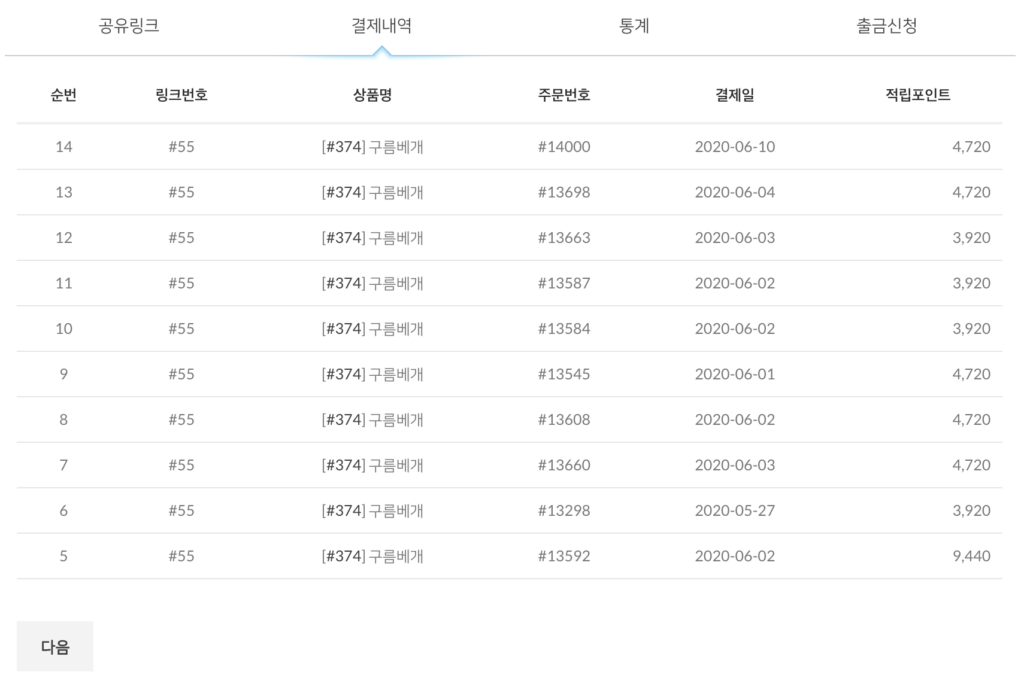Click sequence number 8

(x=63, y=420)
